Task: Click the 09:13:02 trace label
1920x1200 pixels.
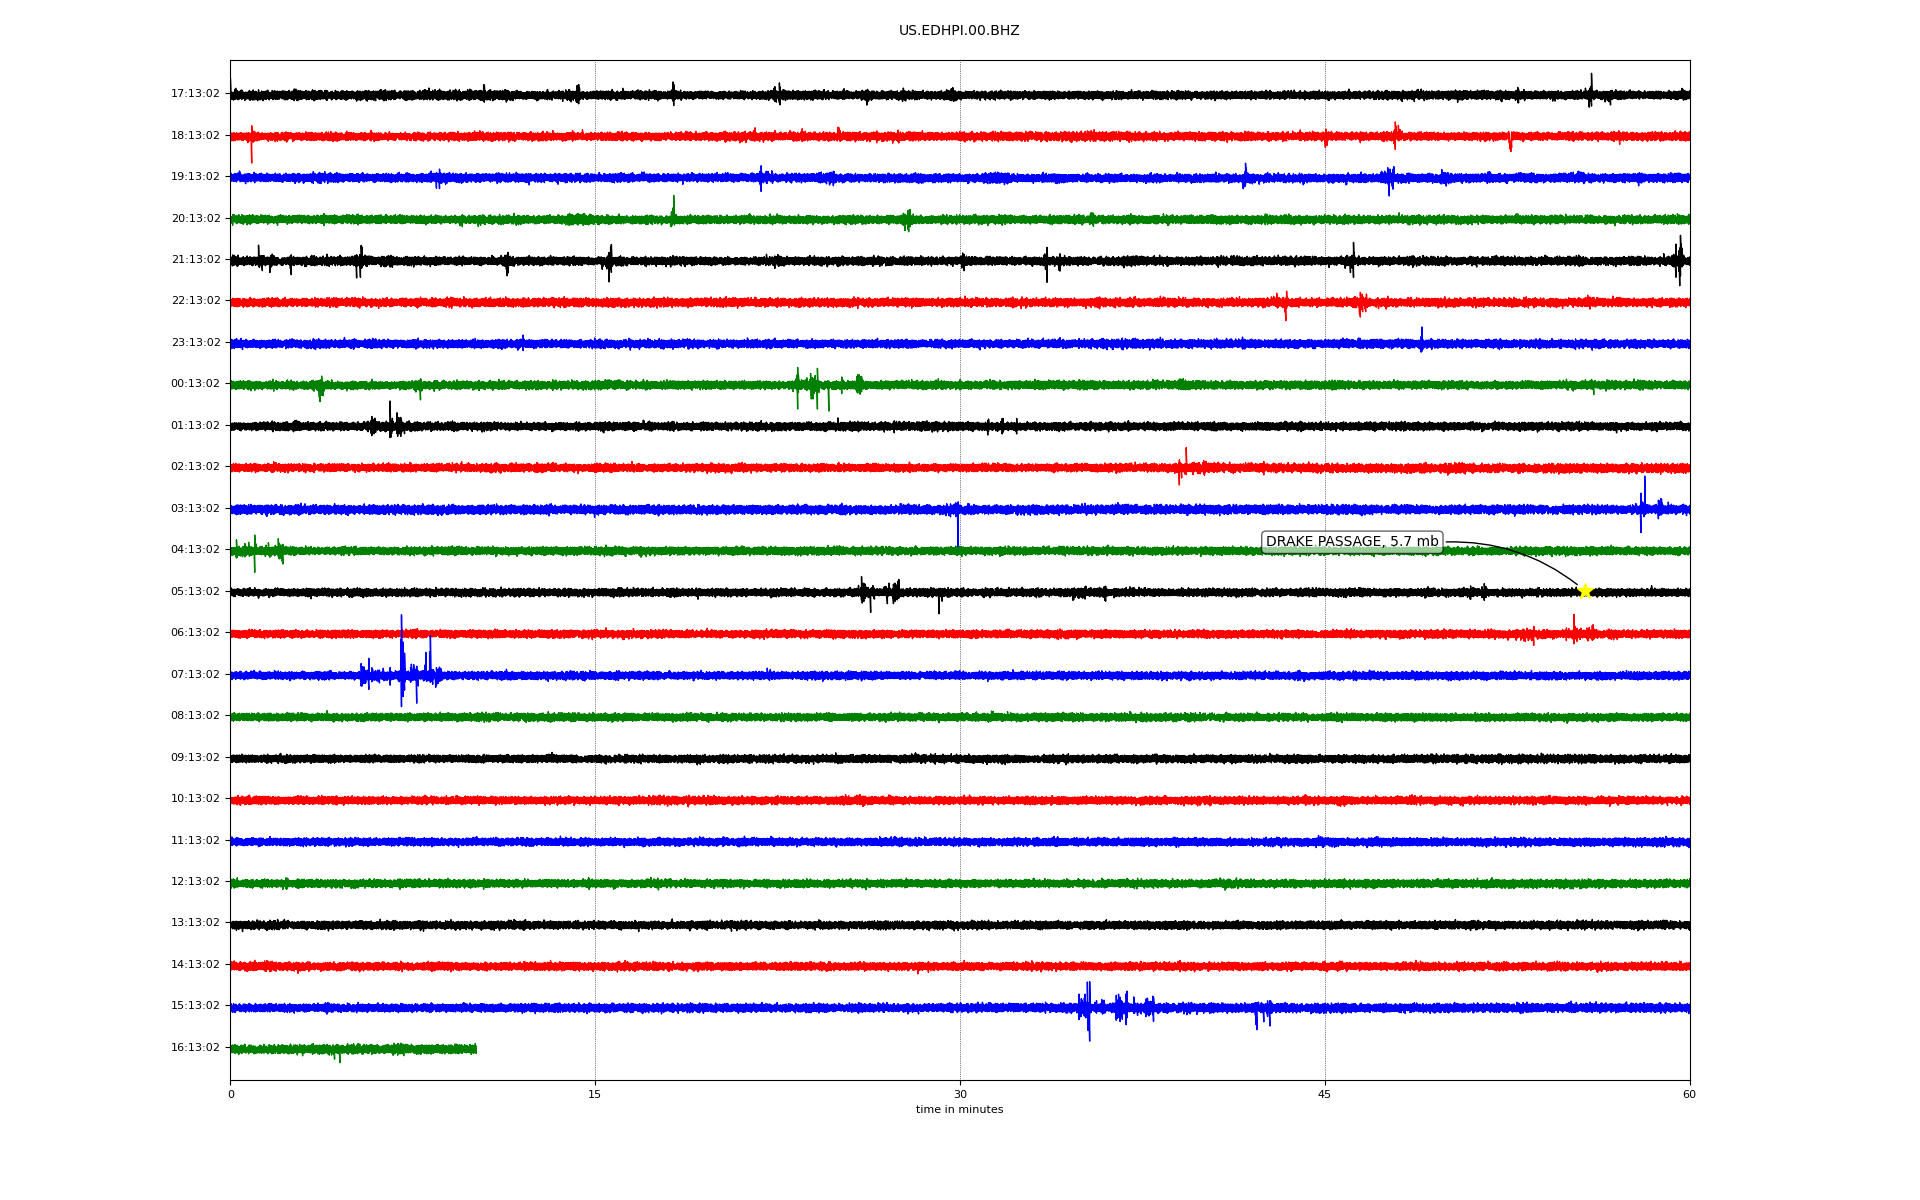Action: tap(195, 758)
